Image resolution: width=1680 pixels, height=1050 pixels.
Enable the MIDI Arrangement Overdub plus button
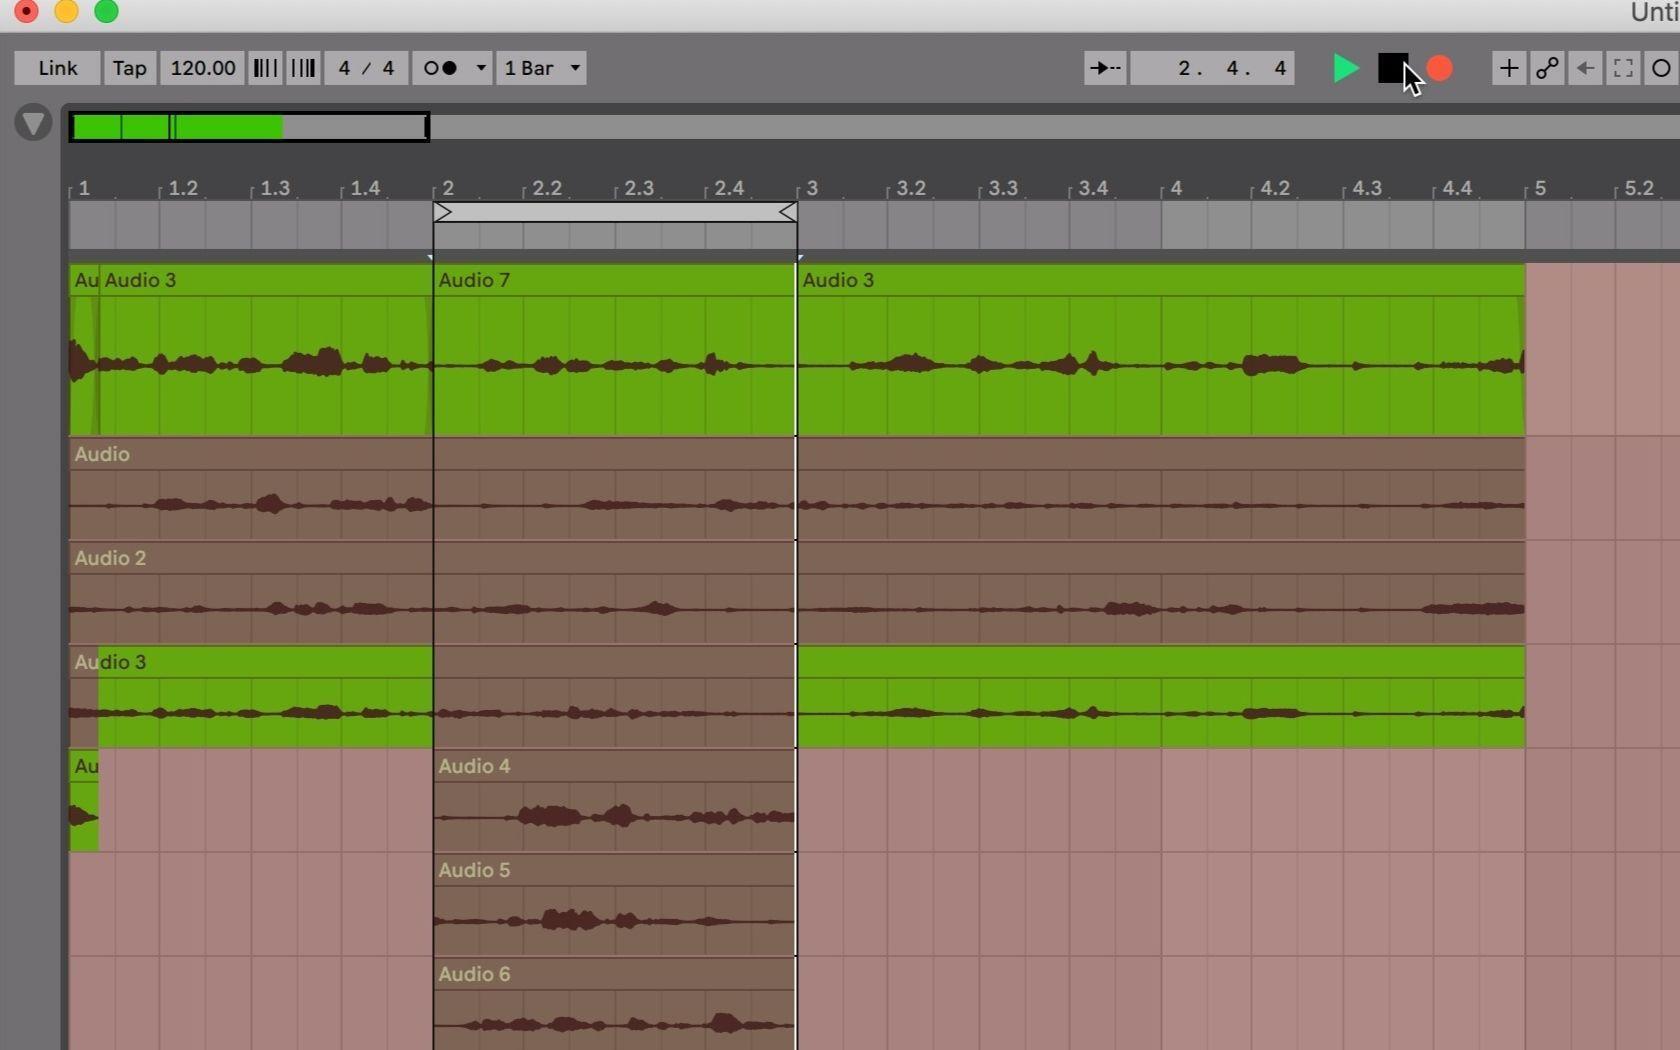[1508, 68]
